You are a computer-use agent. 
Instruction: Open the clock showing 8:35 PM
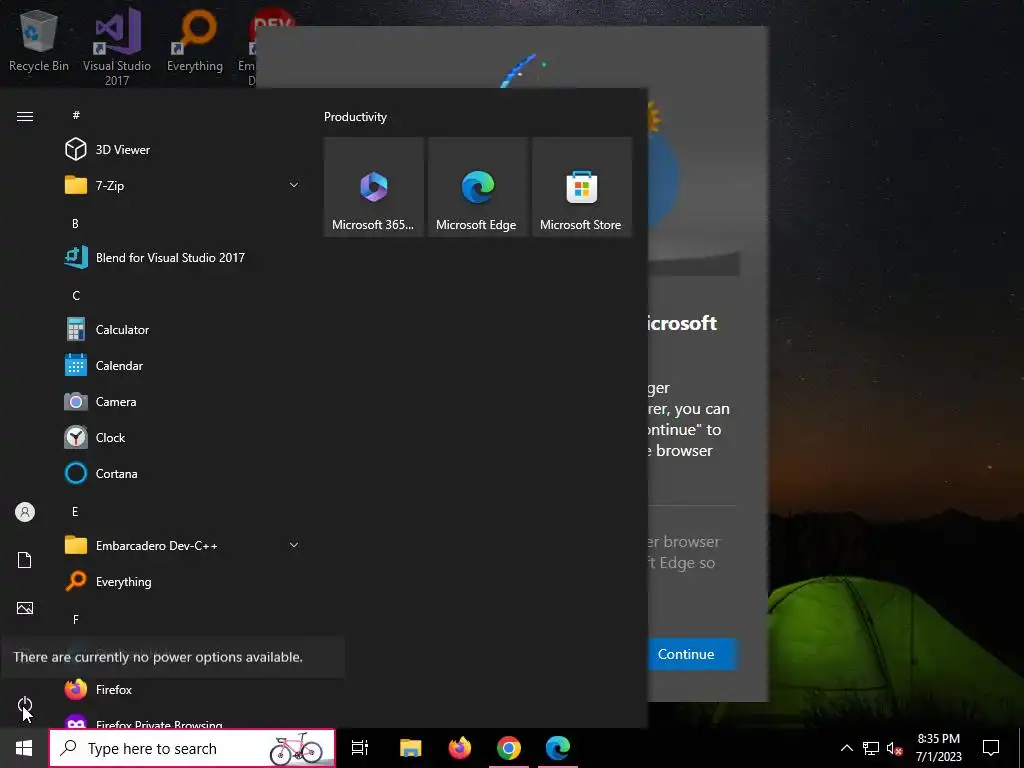point(938,748)
